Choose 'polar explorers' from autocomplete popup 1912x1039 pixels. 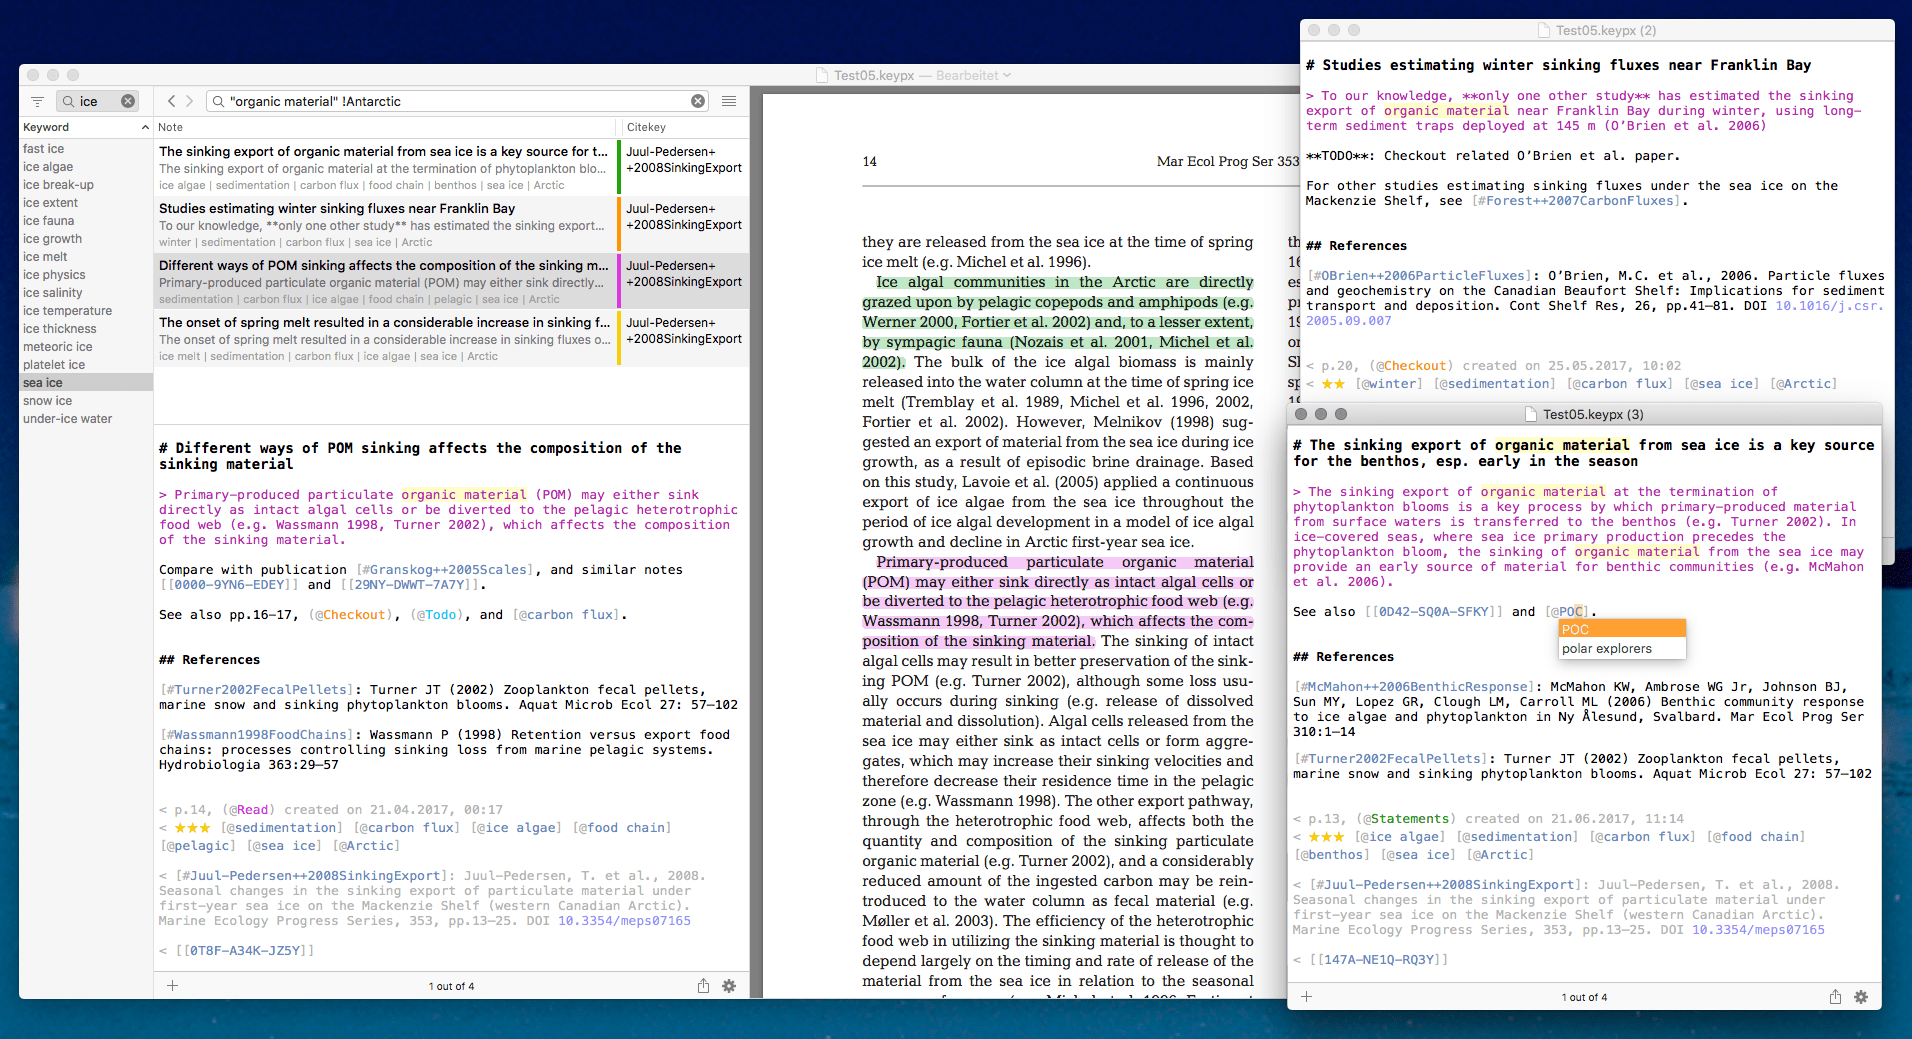click(1607, 649)
